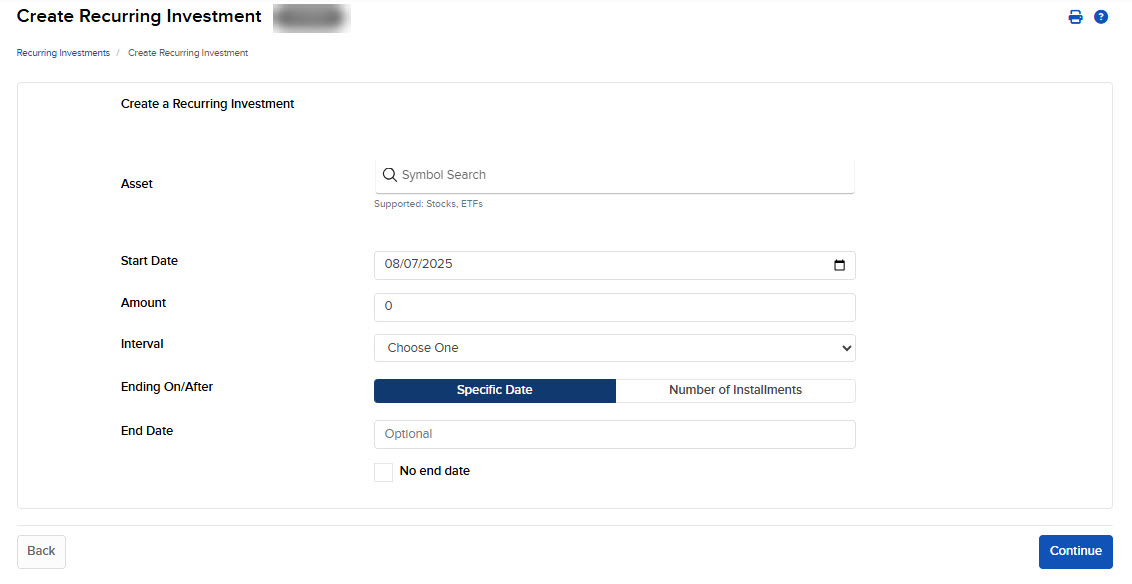Click the Amount input field

click(x=614, y=306)
